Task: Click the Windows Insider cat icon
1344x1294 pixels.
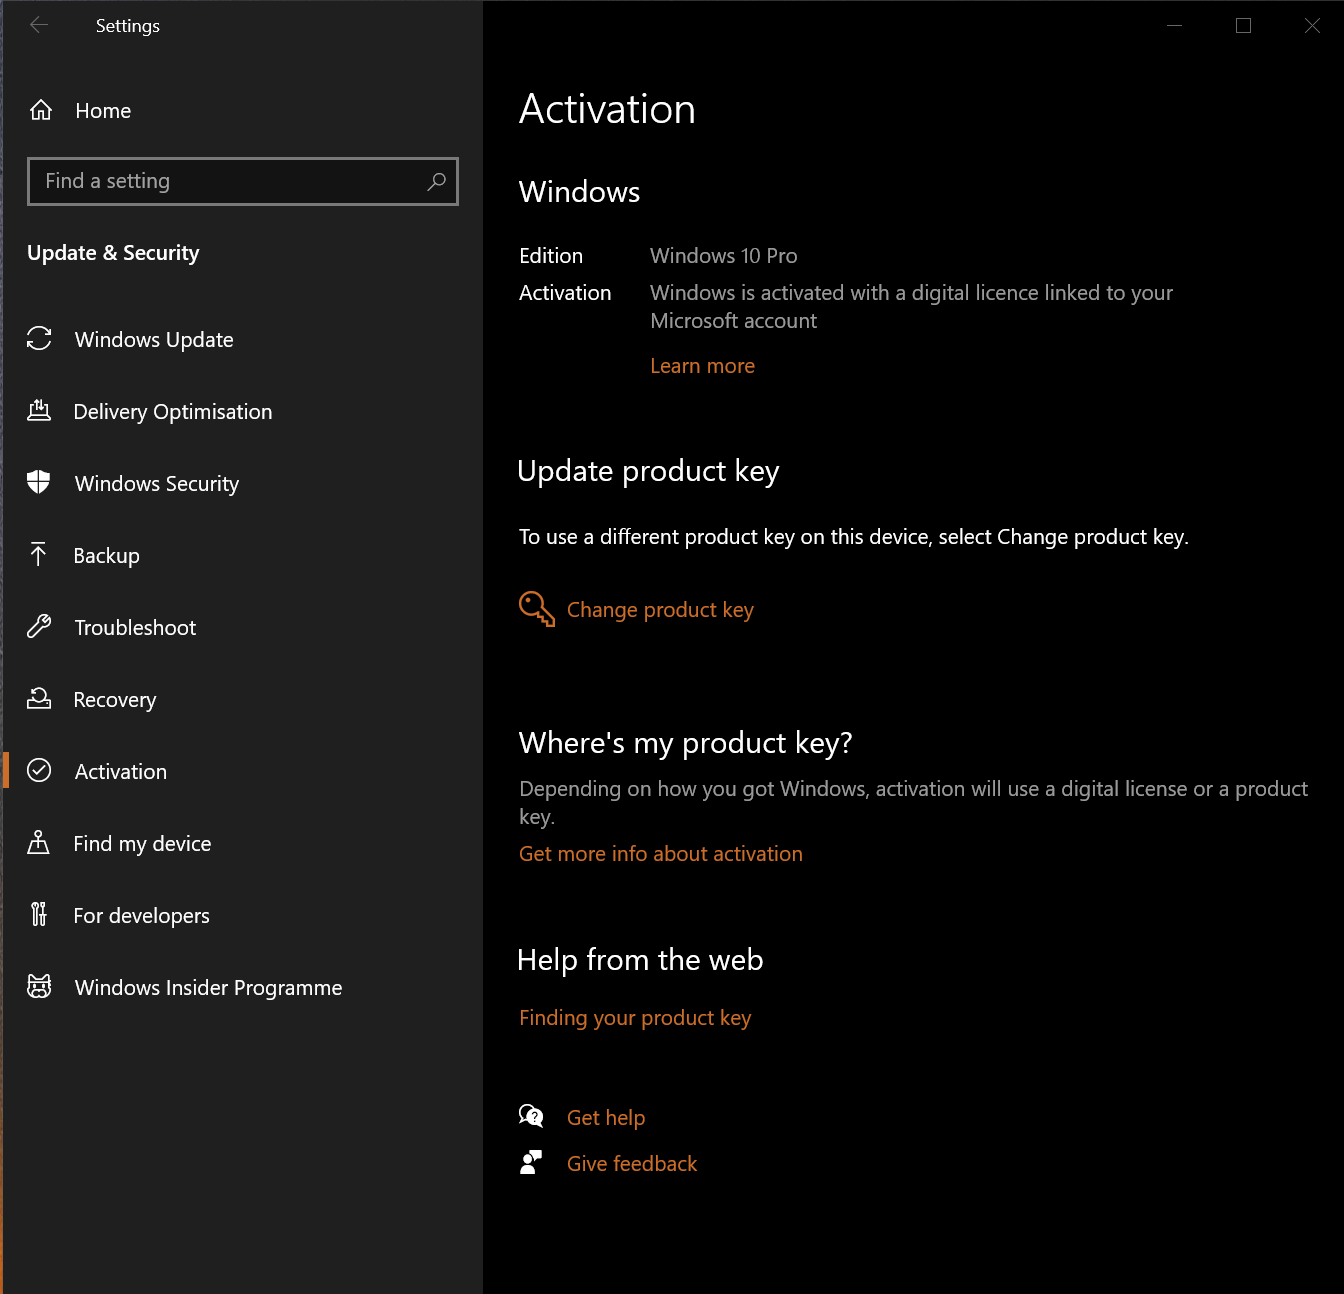Action: (x=39, y=987)
